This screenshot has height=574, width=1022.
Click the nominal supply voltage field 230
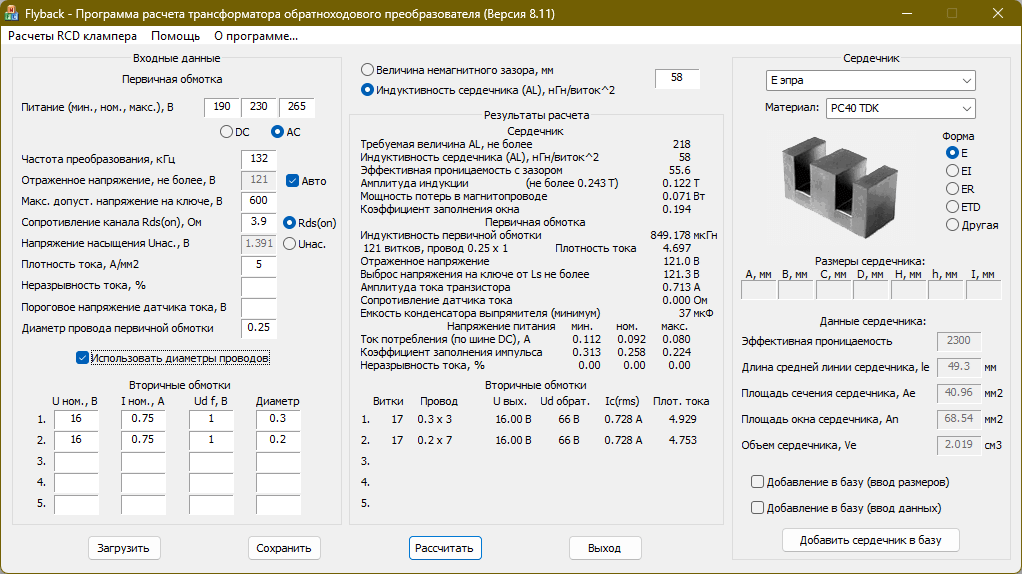coord(259,108)
